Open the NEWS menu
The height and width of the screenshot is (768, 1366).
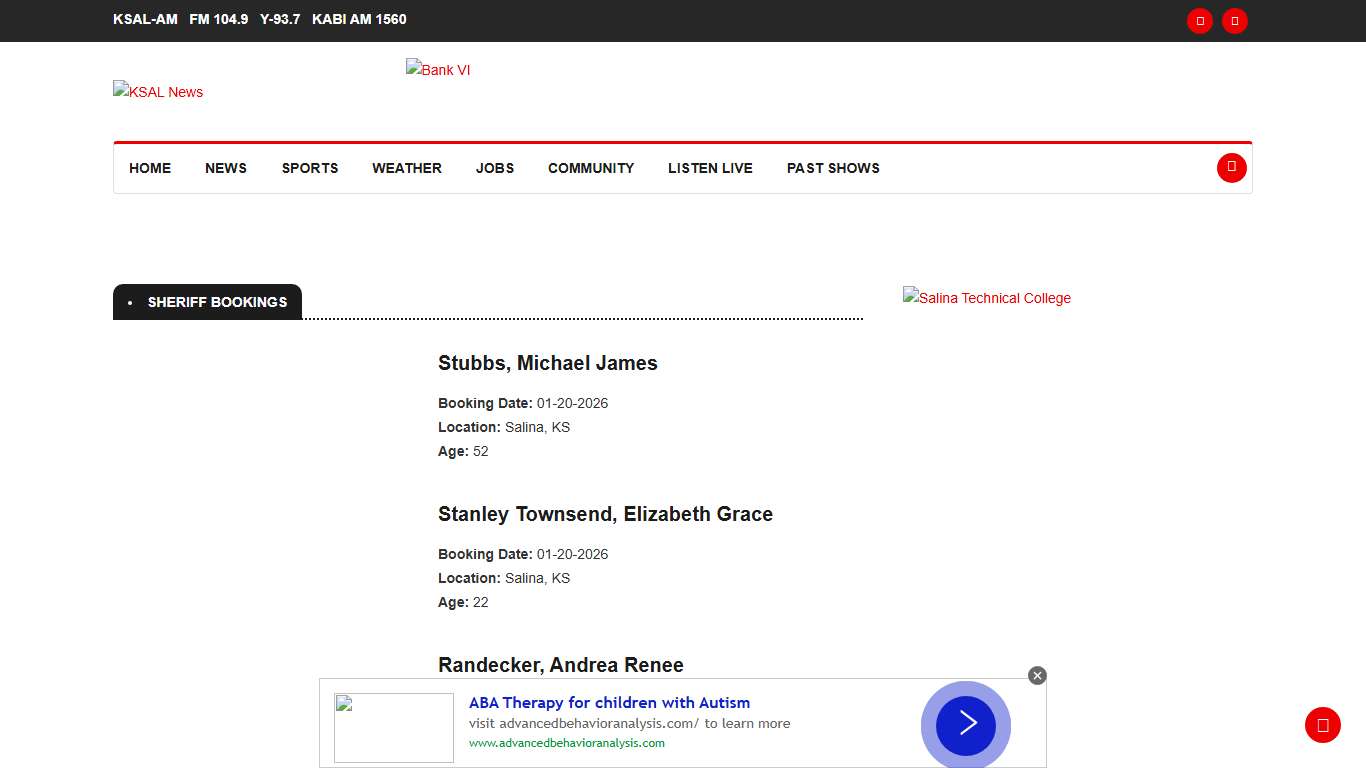[x=226, y=168]
